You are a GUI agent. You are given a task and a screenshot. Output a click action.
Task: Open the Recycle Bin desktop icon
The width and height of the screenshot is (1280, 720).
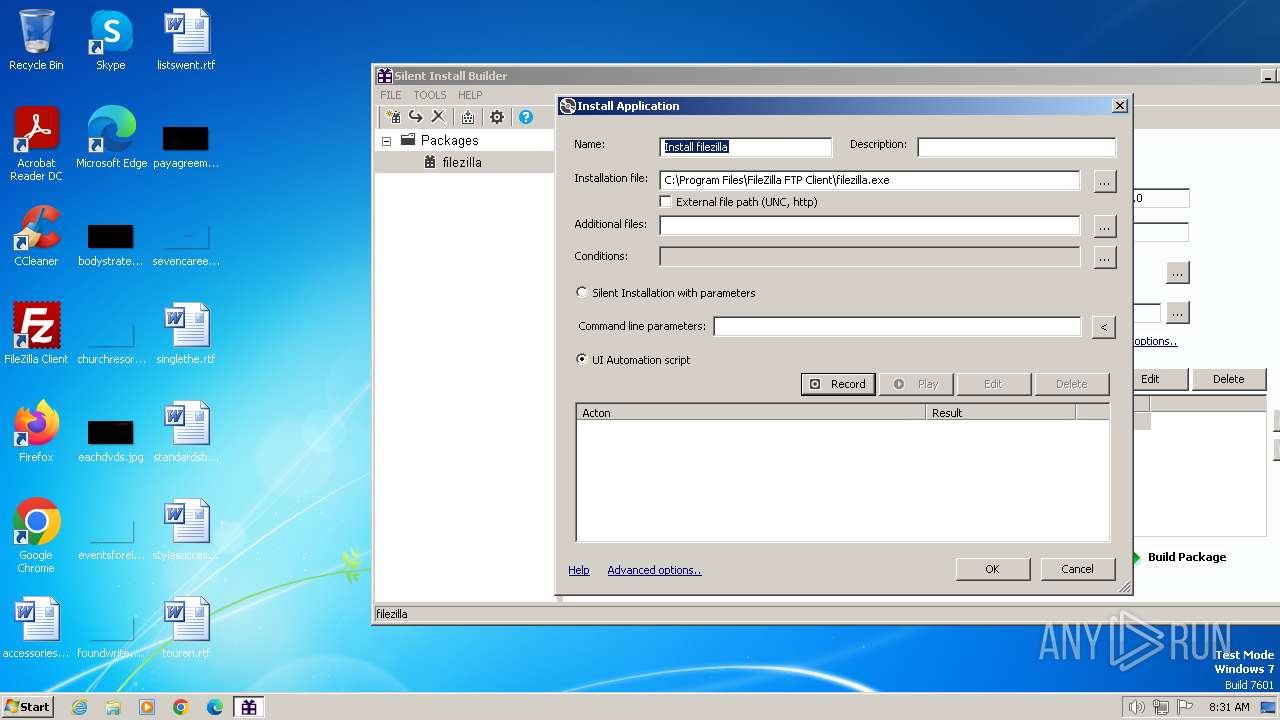point(36,40)
